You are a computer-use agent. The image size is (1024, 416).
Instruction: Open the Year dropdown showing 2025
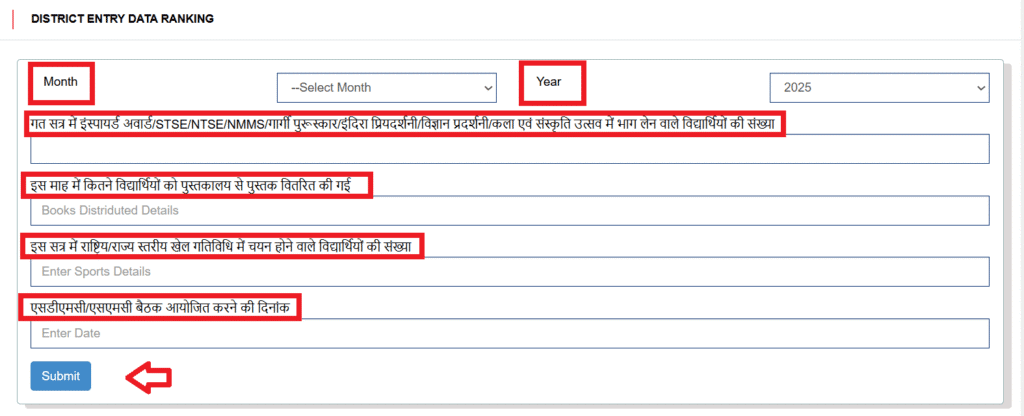[x=878, y=87]
